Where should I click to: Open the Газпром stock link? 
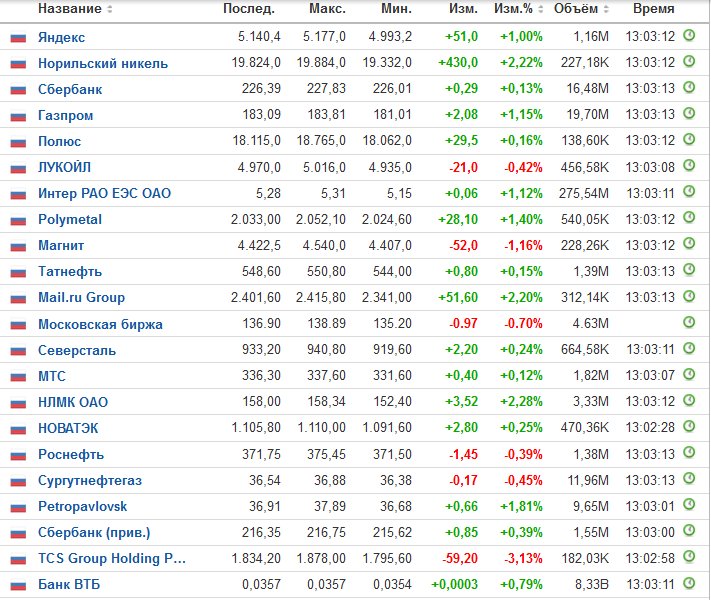[65, 115]
